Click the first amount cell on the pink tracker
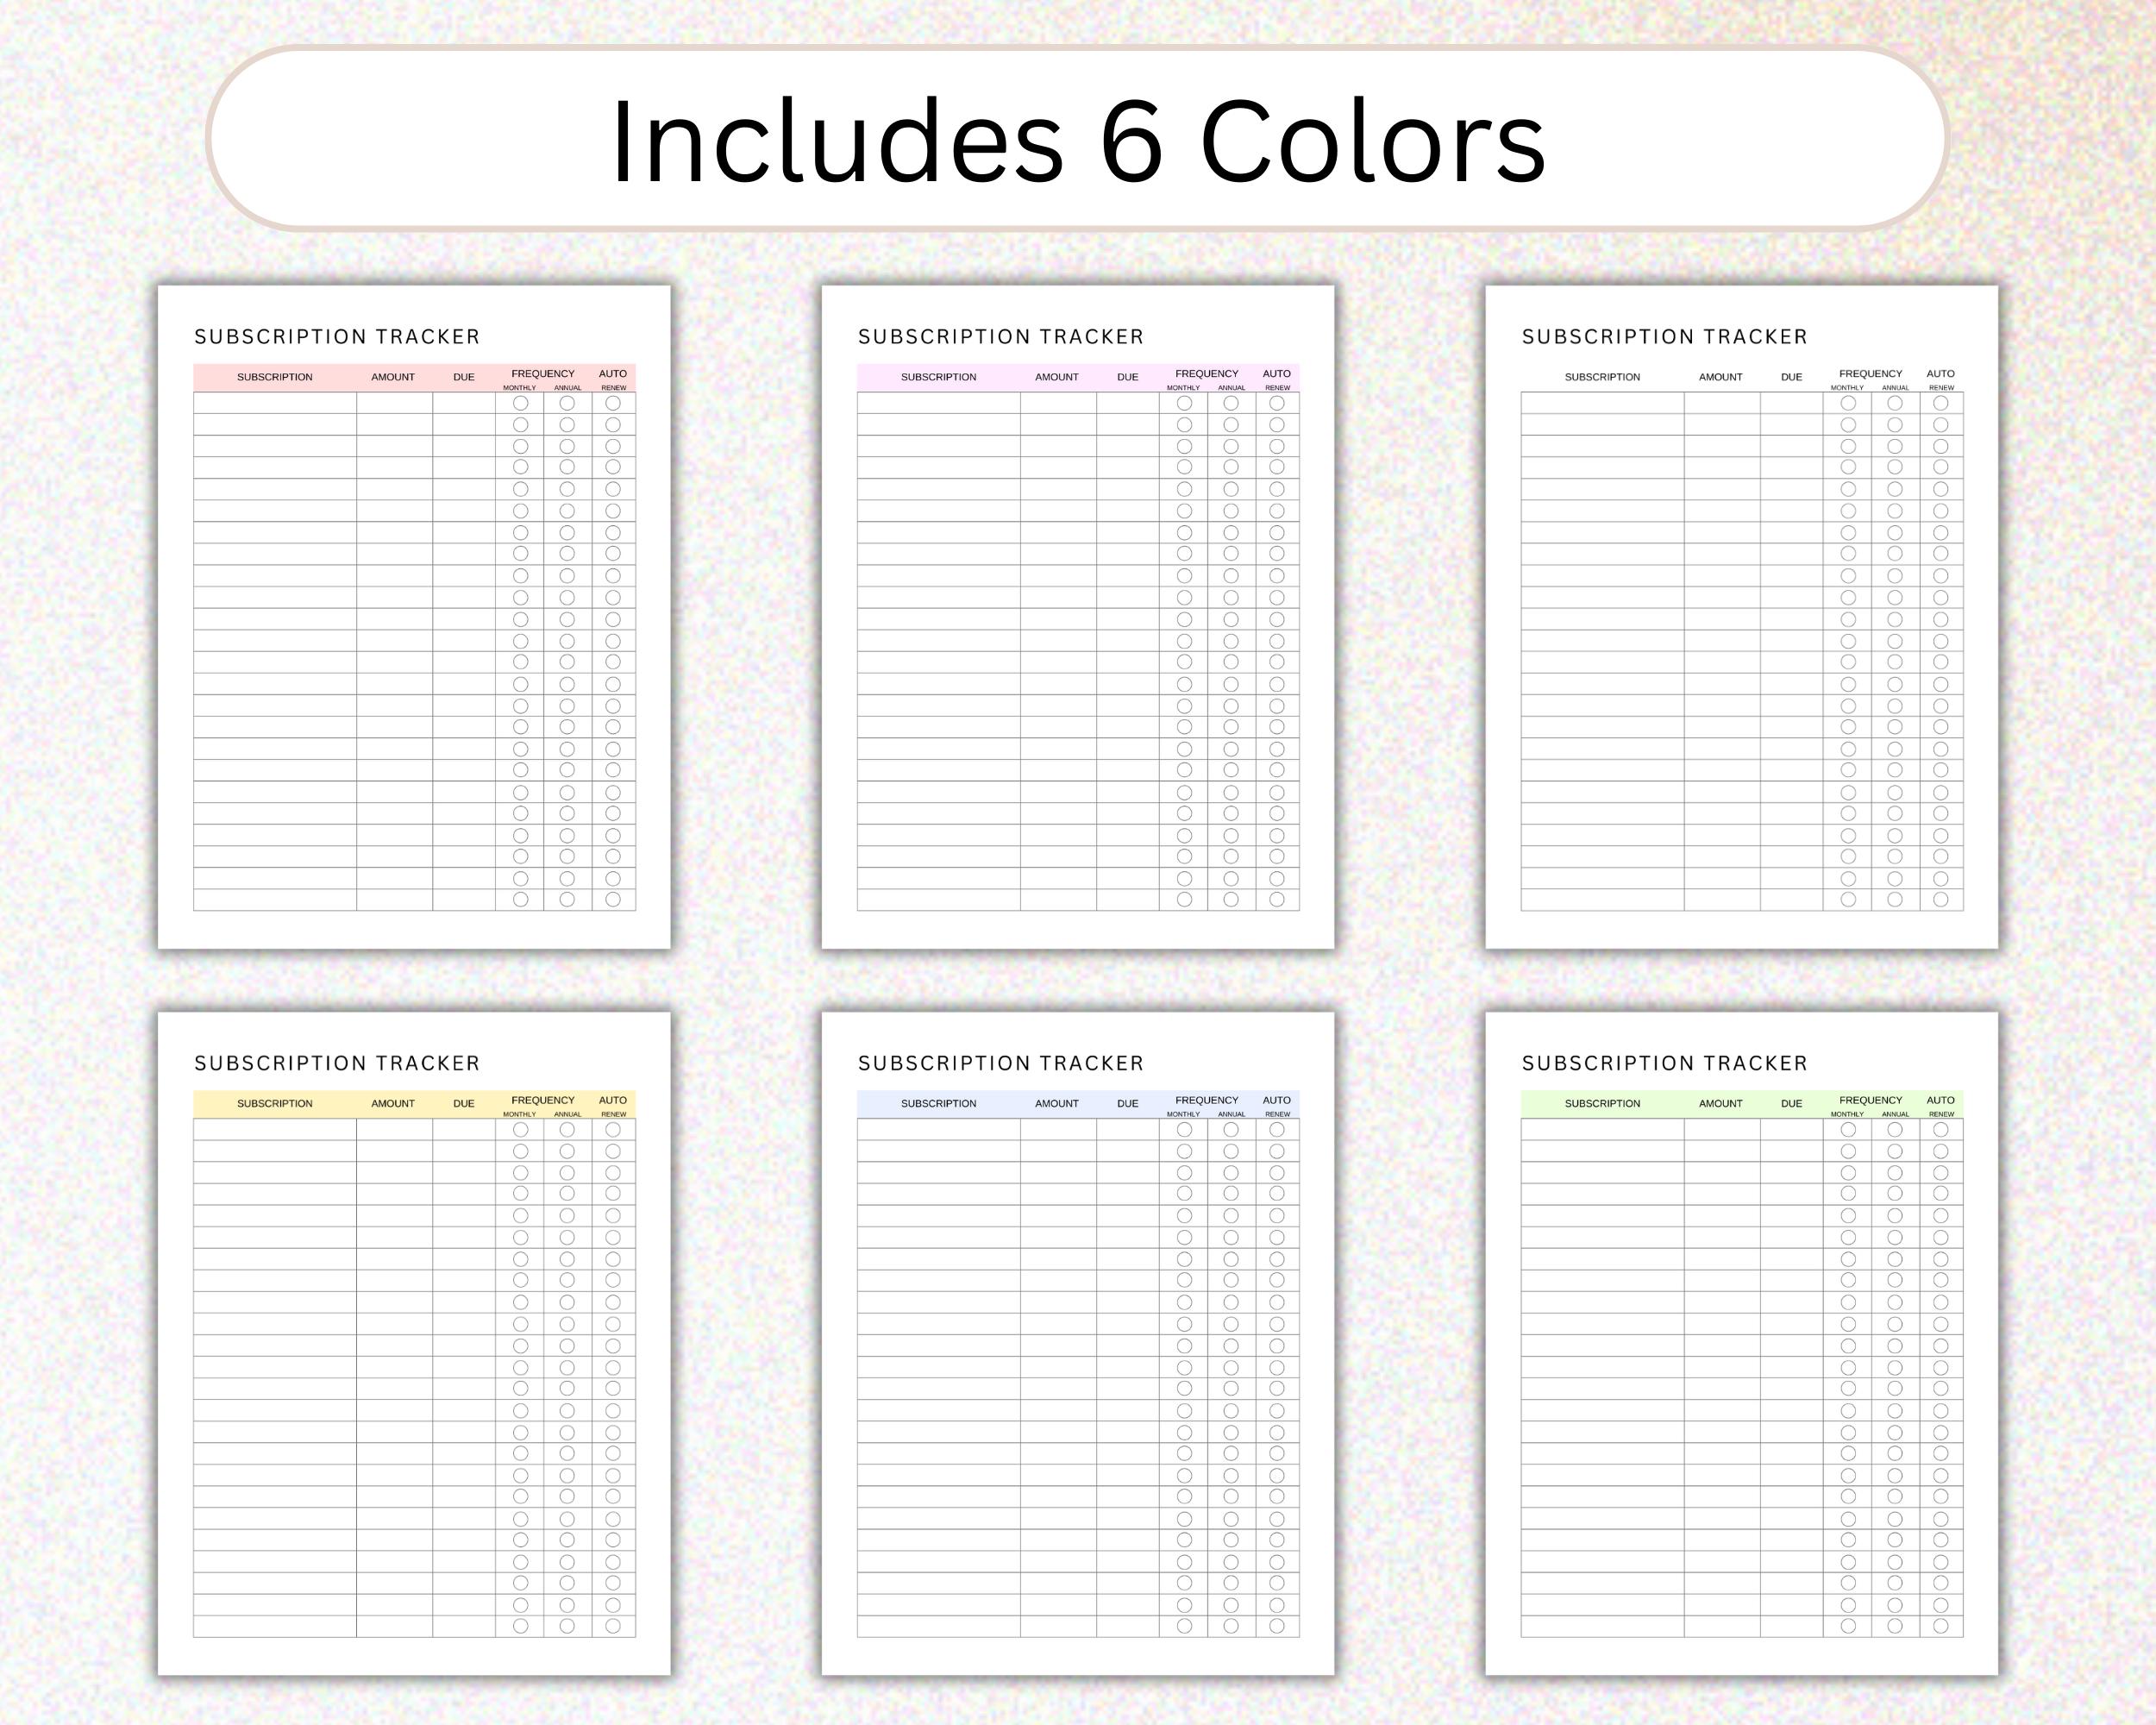 click(393, 403)
